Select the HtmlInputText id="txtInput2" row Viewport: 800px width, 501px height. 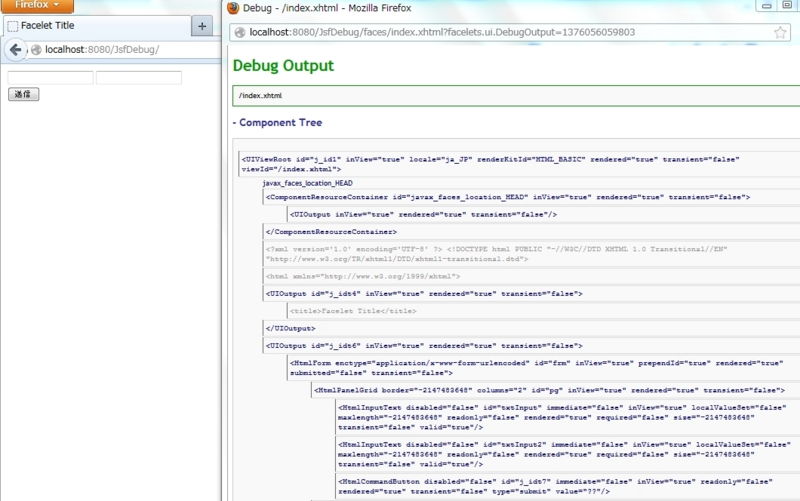click(568, 454)
